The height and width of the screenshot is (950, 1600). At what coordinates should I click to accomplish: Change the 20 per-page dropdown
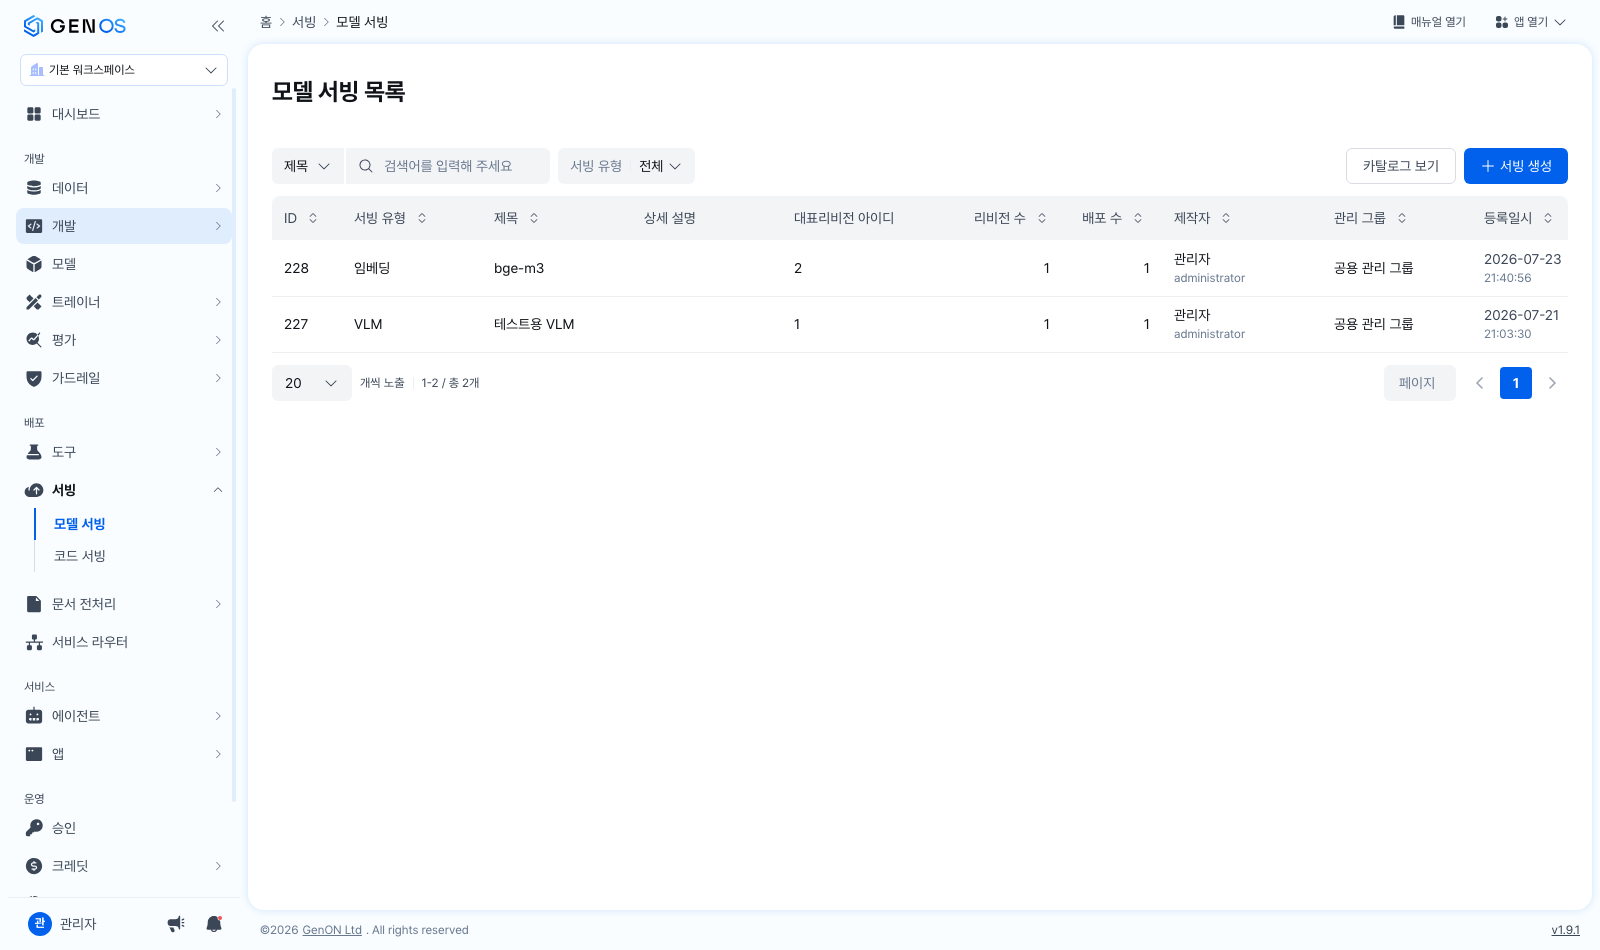[311, 383]
